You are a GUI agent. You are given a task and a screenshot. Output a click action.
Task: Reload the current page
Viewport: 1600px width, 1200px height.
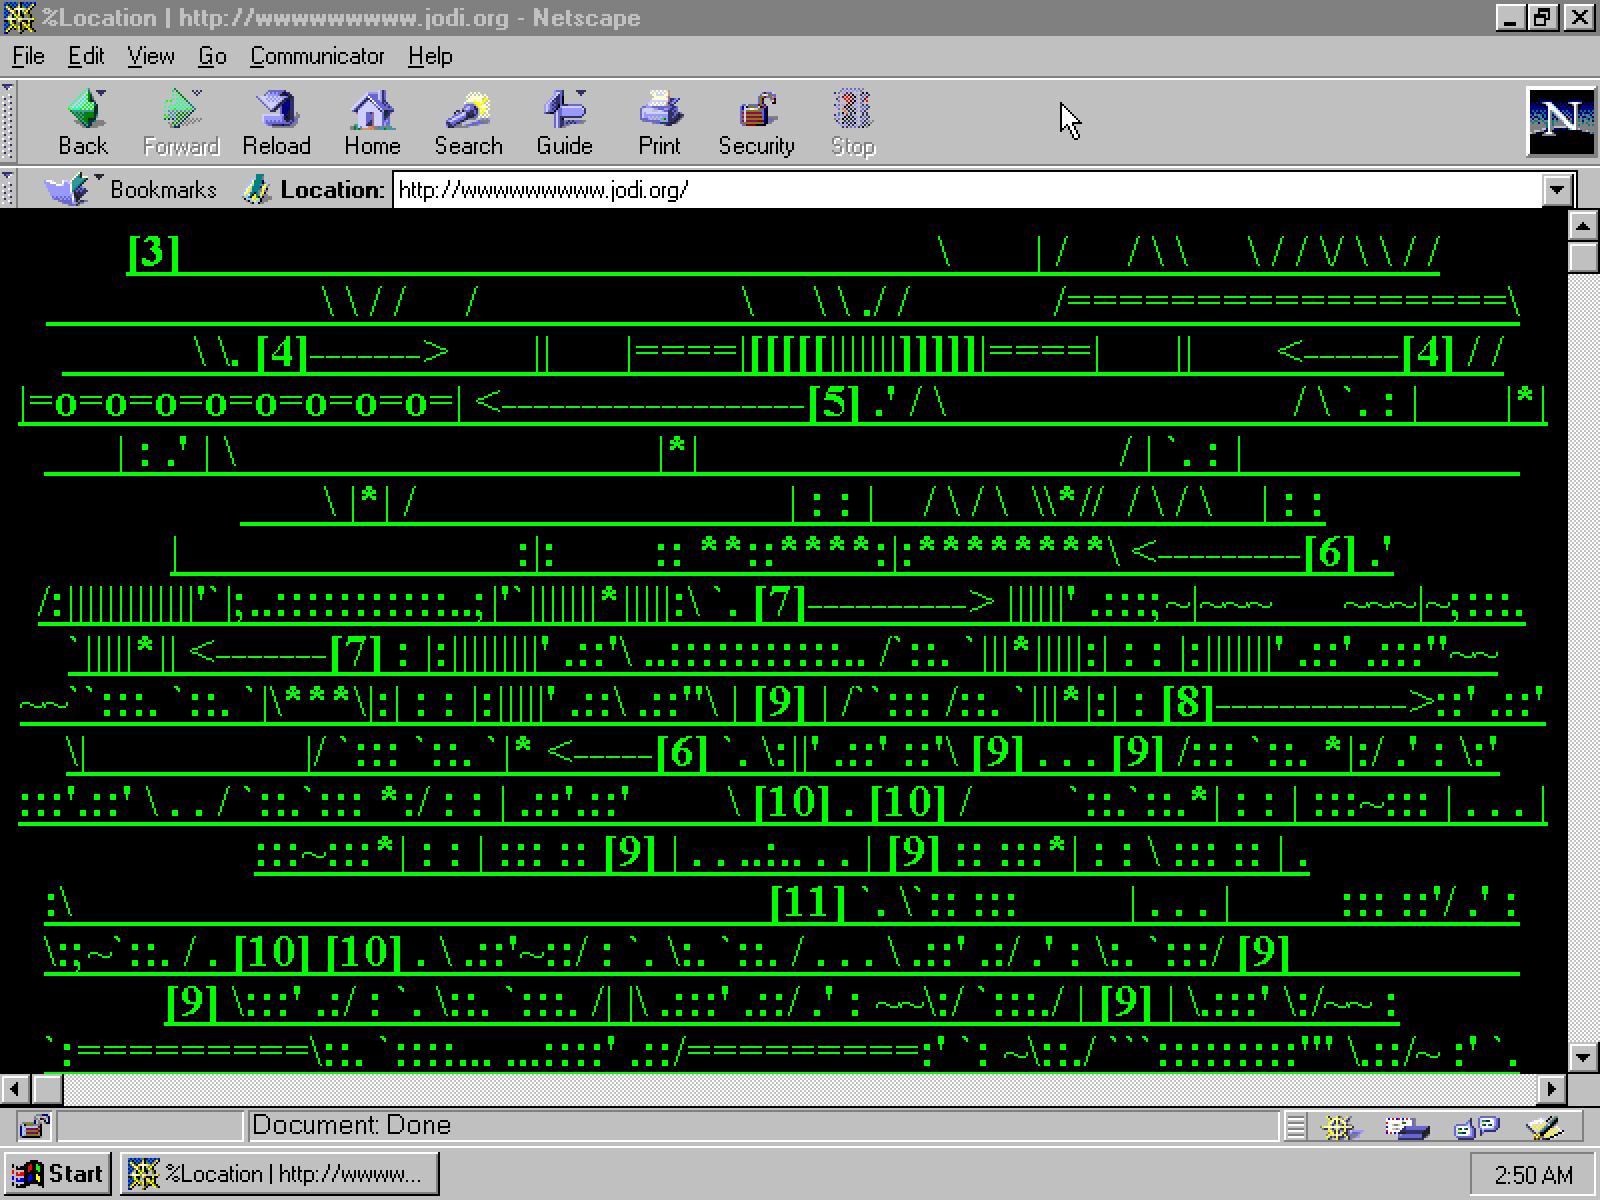click(276, 123)
